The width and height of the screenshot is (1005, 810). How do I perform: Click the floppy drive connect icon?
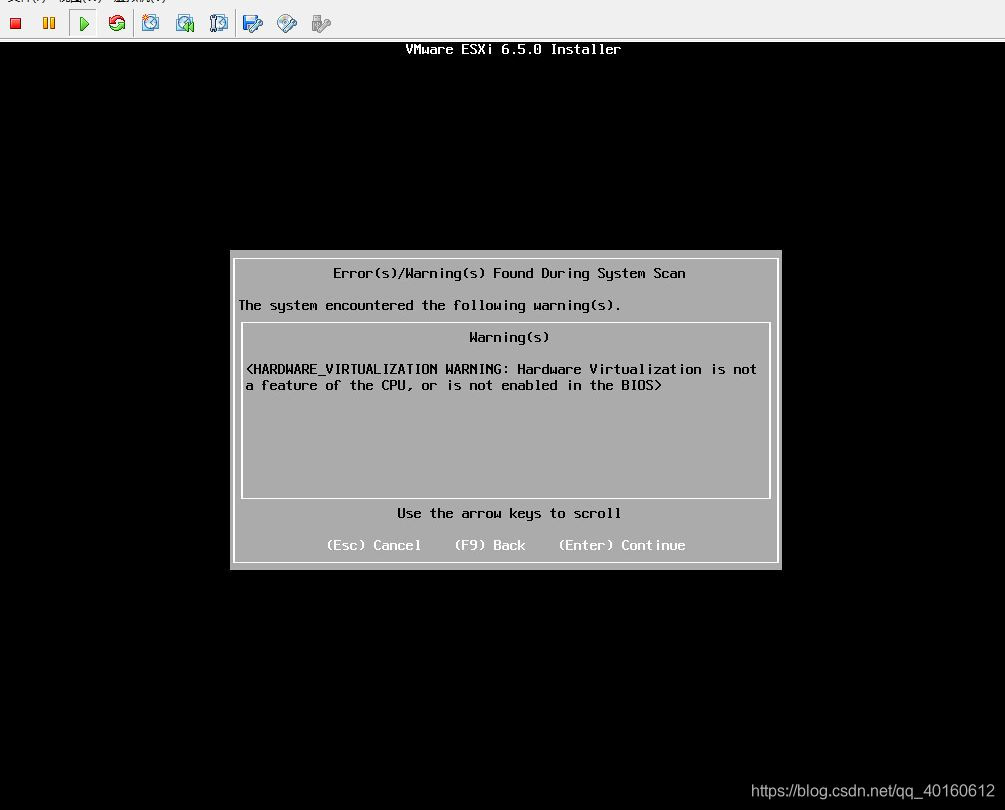[x=253, y=24]
